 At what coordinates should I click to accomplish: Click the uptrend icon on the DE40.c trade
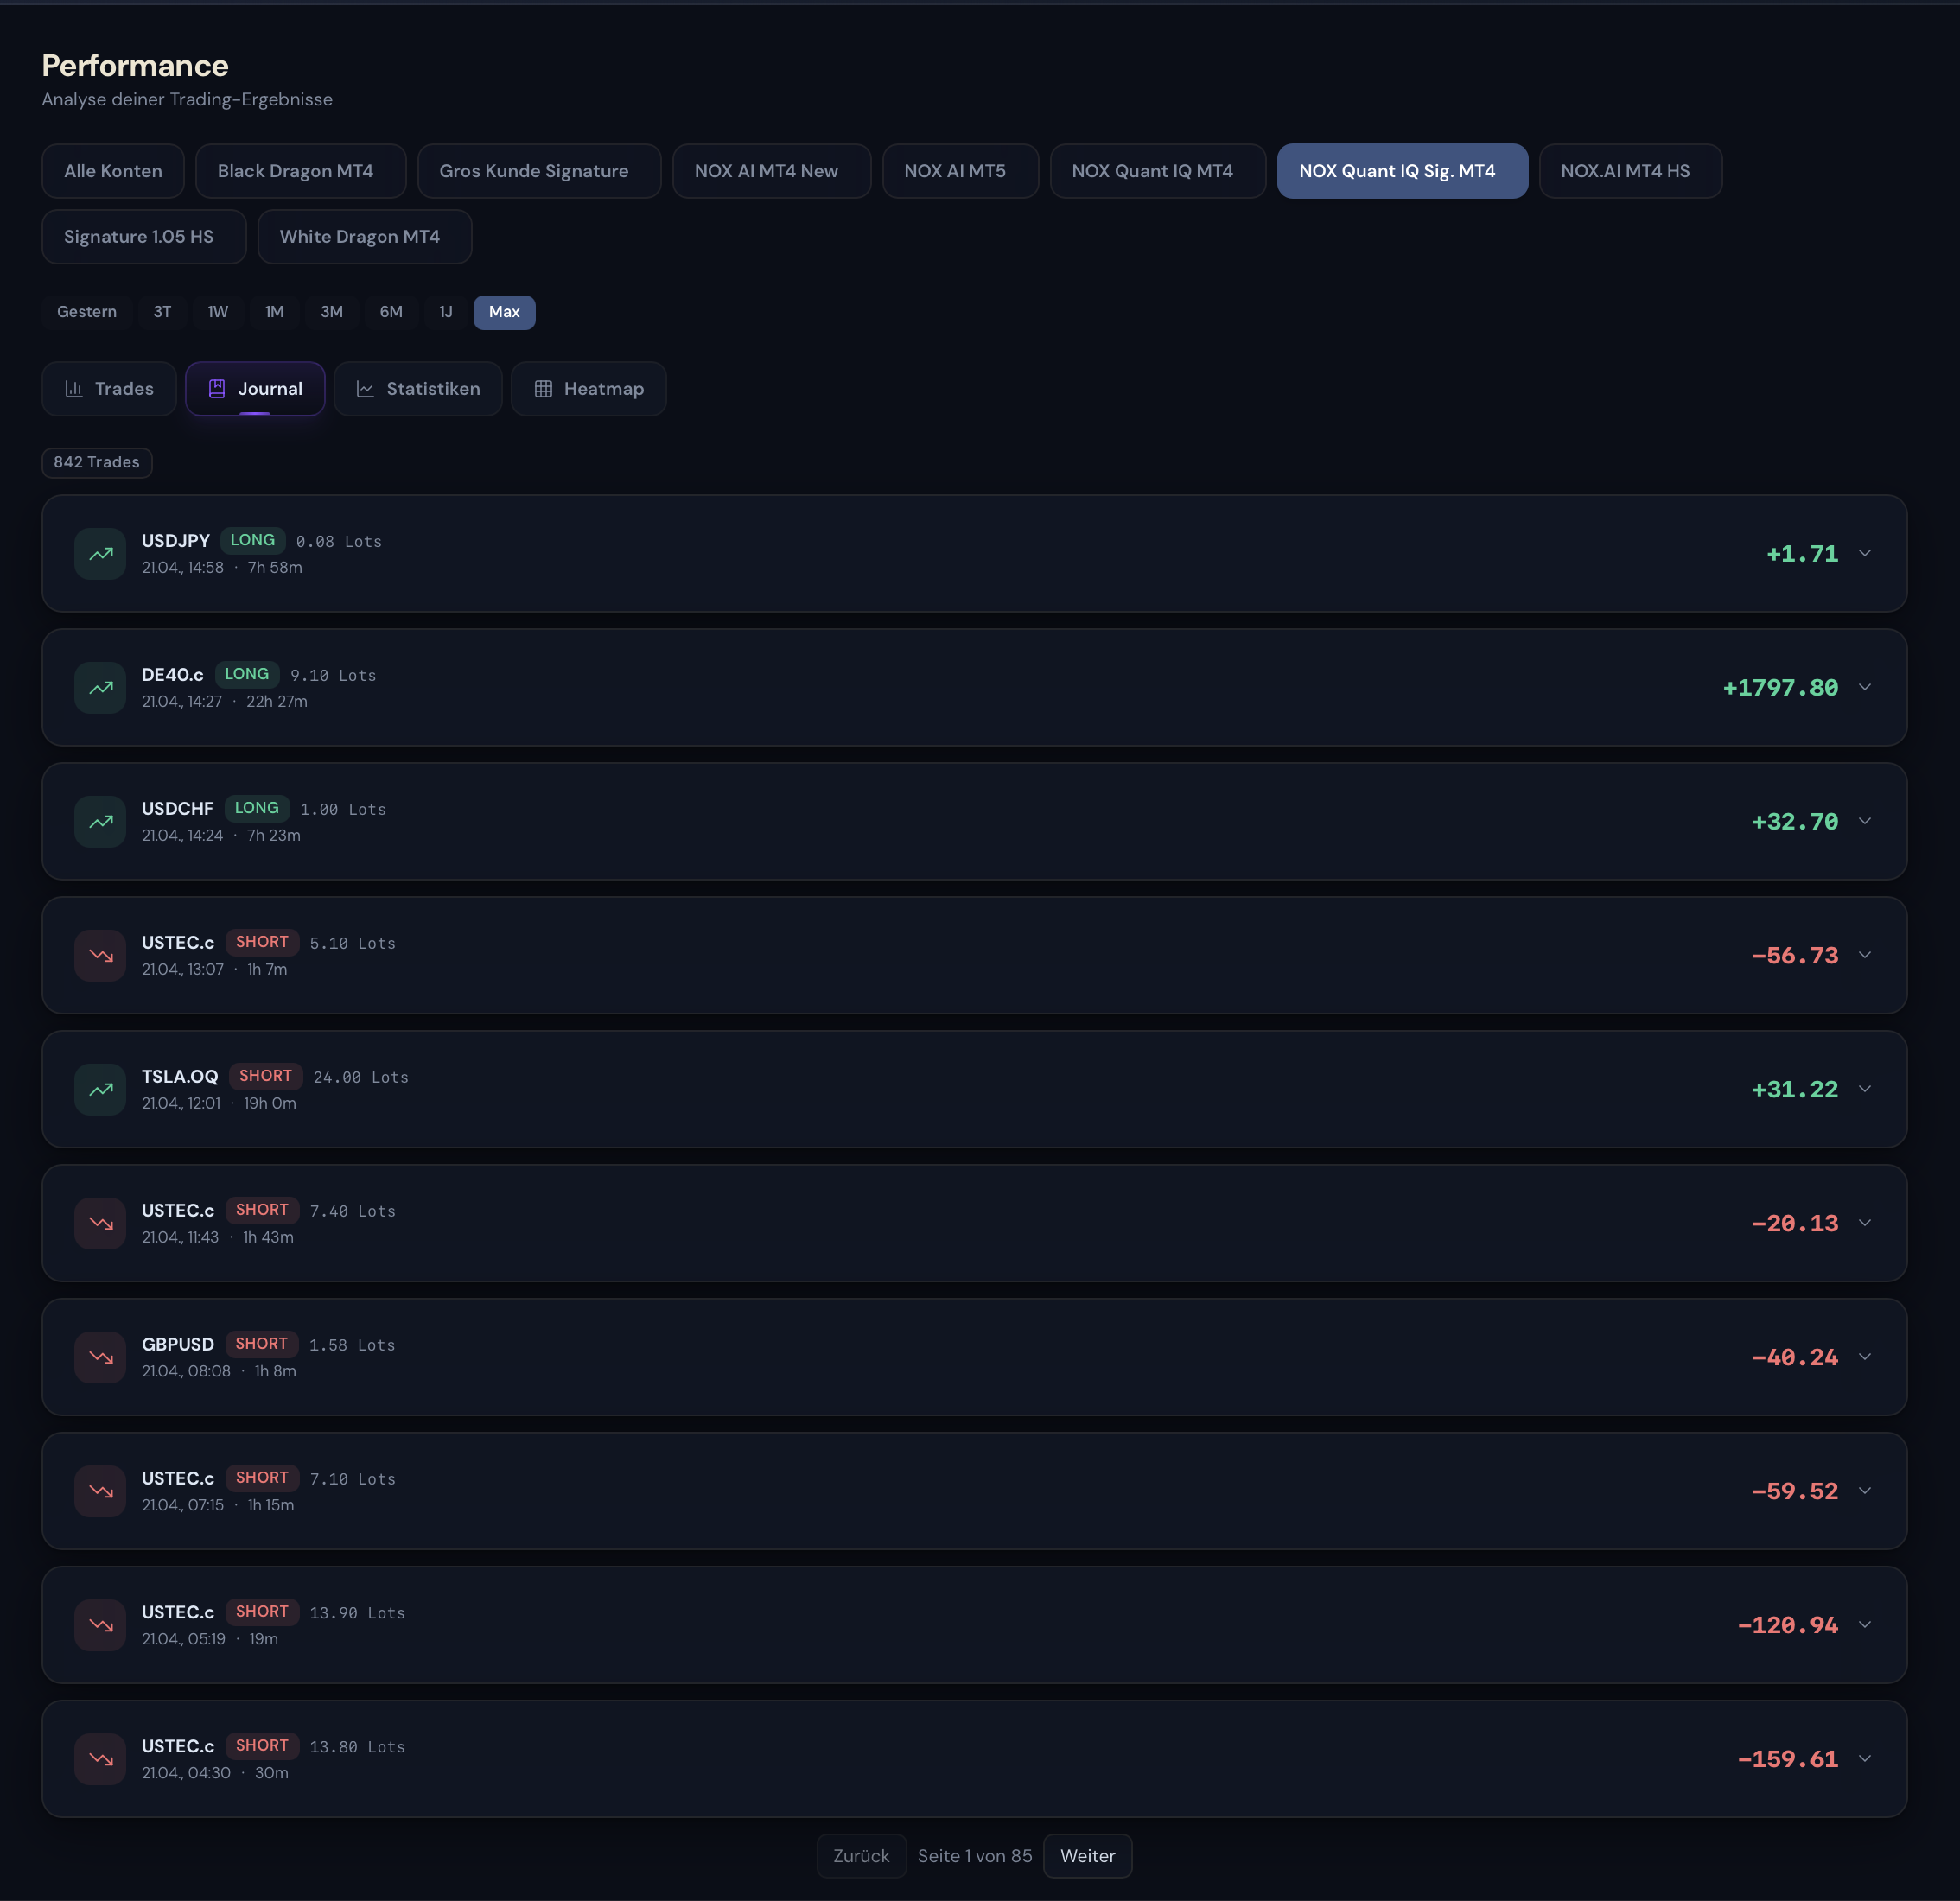100,687
